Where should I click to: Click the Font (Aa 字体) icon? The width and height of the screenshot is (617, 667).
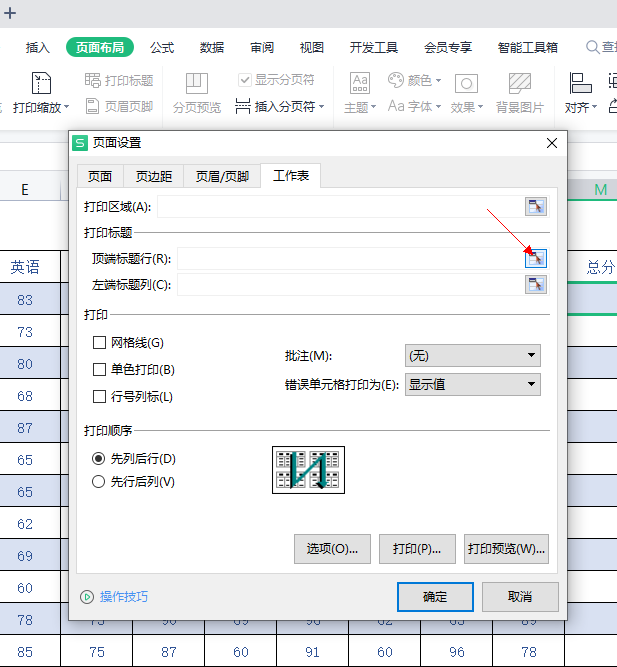[x=396, y=106]
